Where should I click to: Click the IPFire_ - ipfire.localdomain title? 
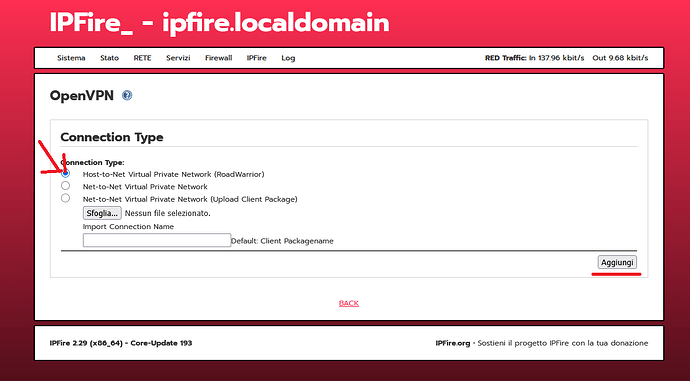219,23
